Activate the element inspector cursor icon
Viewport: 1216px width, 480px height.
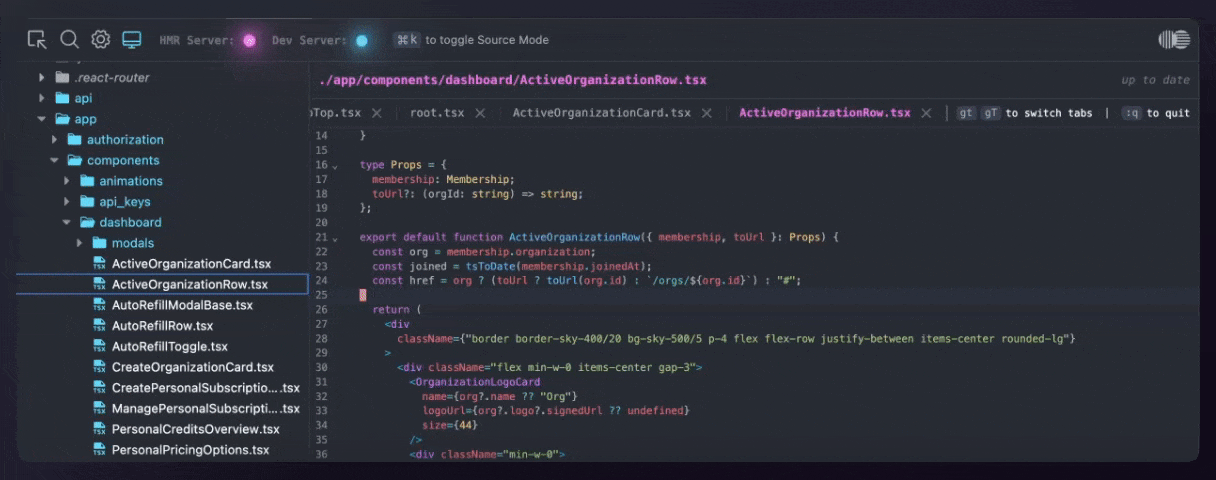coord(37,40)
